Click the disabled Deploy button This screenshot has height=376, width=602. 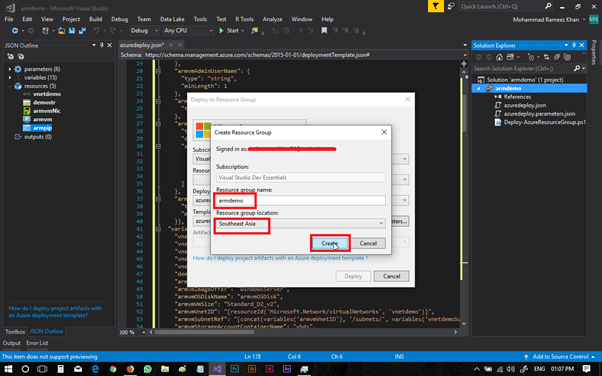353,276
